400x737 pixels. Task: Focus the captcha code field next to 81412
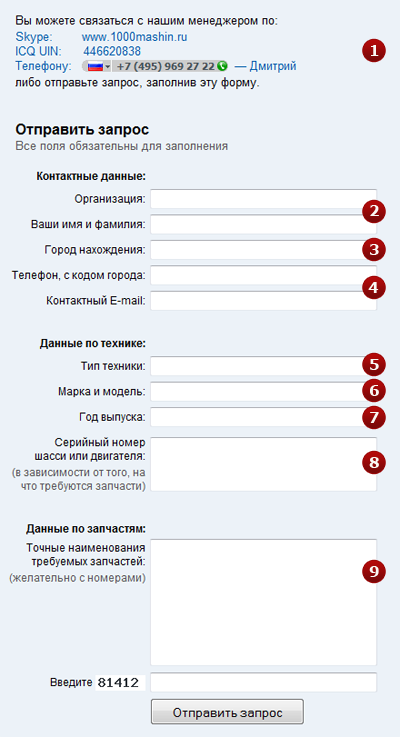click(x=264, y=682)
